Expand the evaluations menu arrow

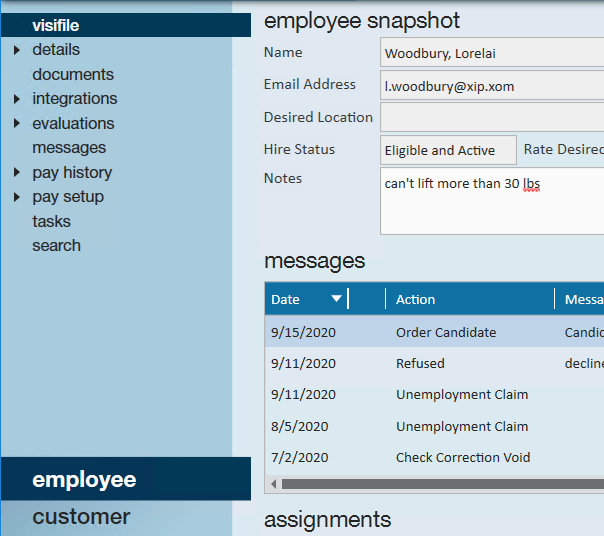pyautogui.click(x=17, y=123)
